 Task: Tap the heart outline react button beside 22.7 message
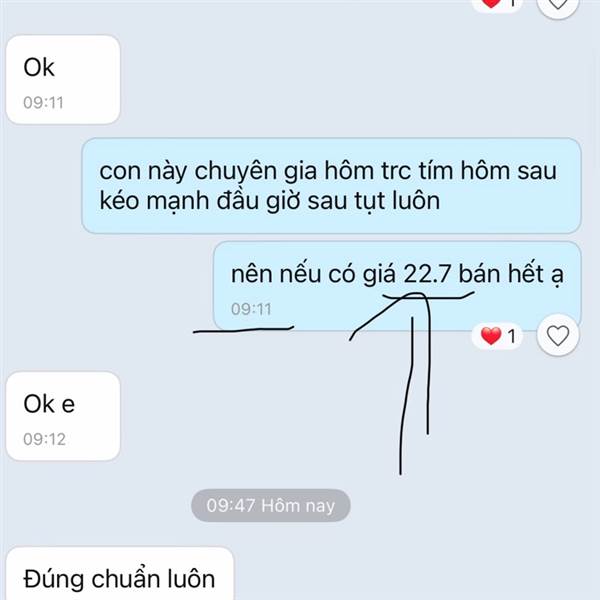tap(558, 336)
